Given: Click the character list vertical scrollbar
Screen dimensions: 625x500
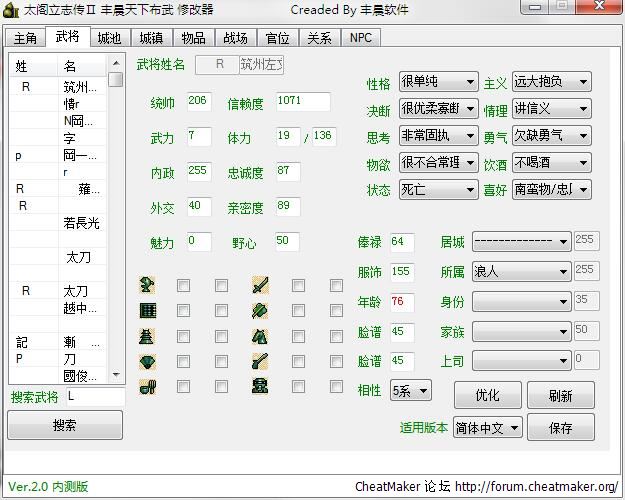Looking at the screenshot, I should [x=116, y=220].
